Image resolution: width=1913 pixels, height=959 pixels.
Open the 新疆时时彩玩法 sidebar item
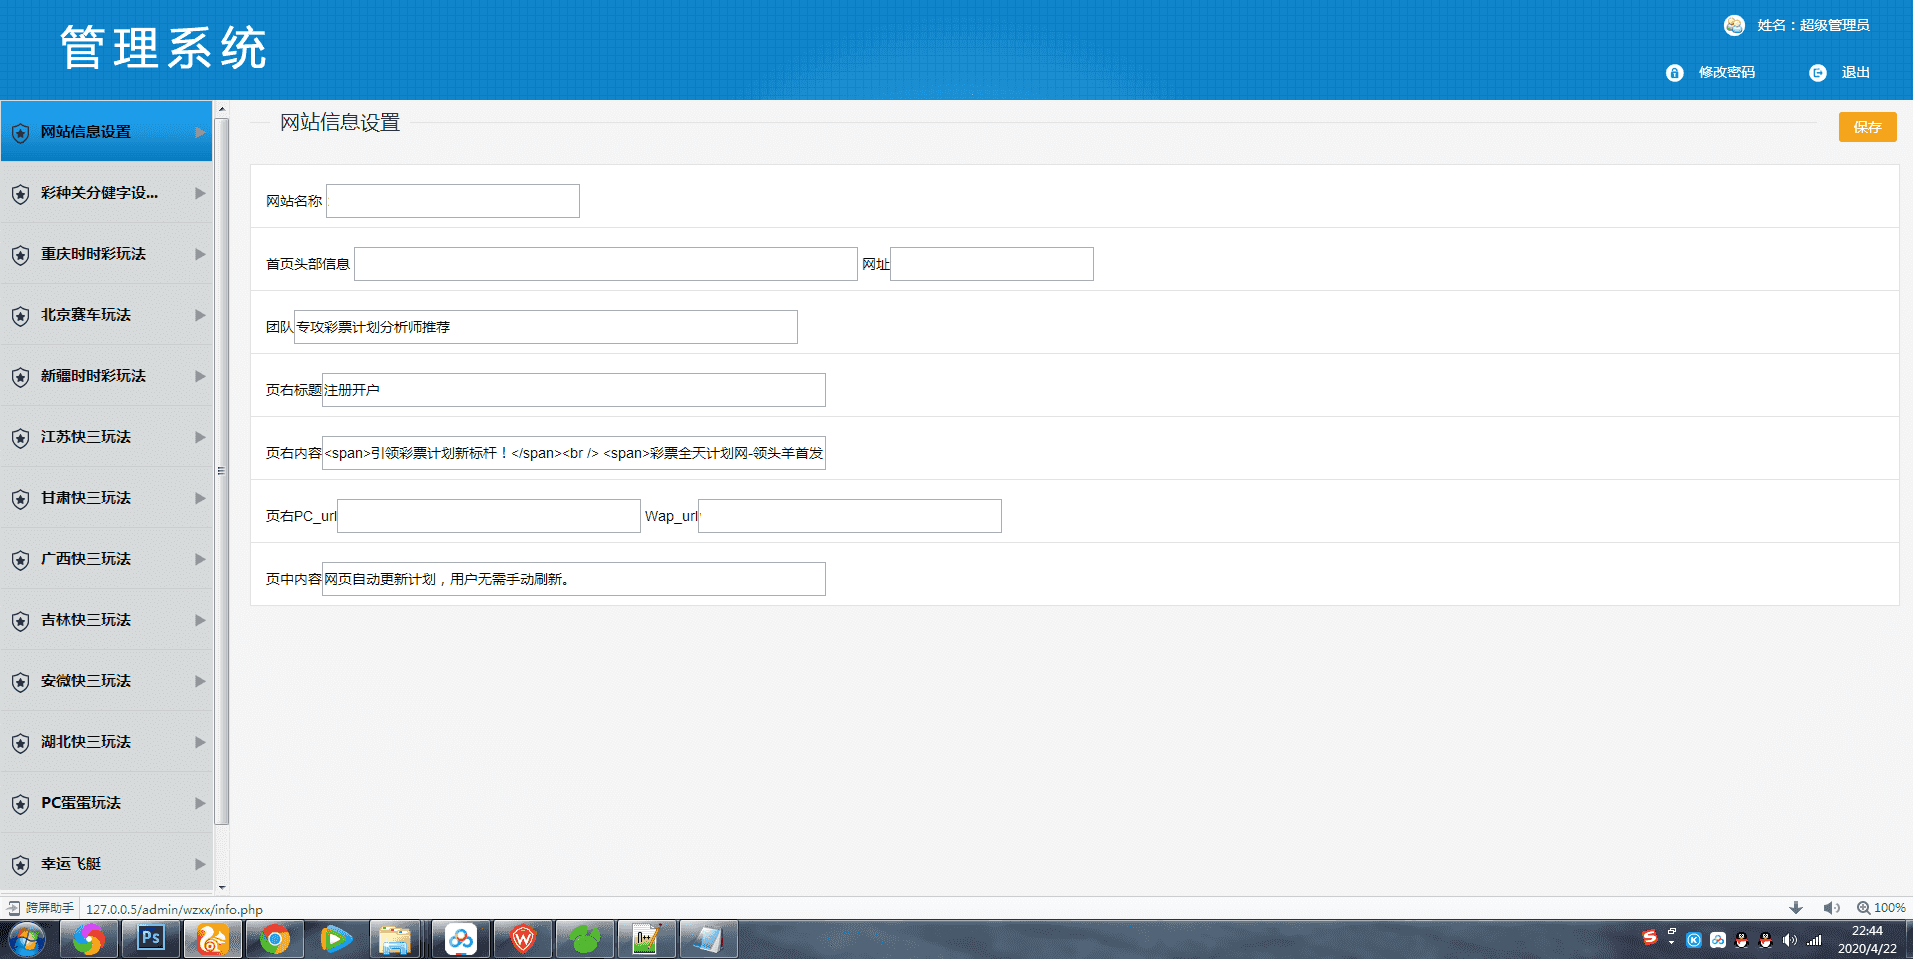point(93,376)
